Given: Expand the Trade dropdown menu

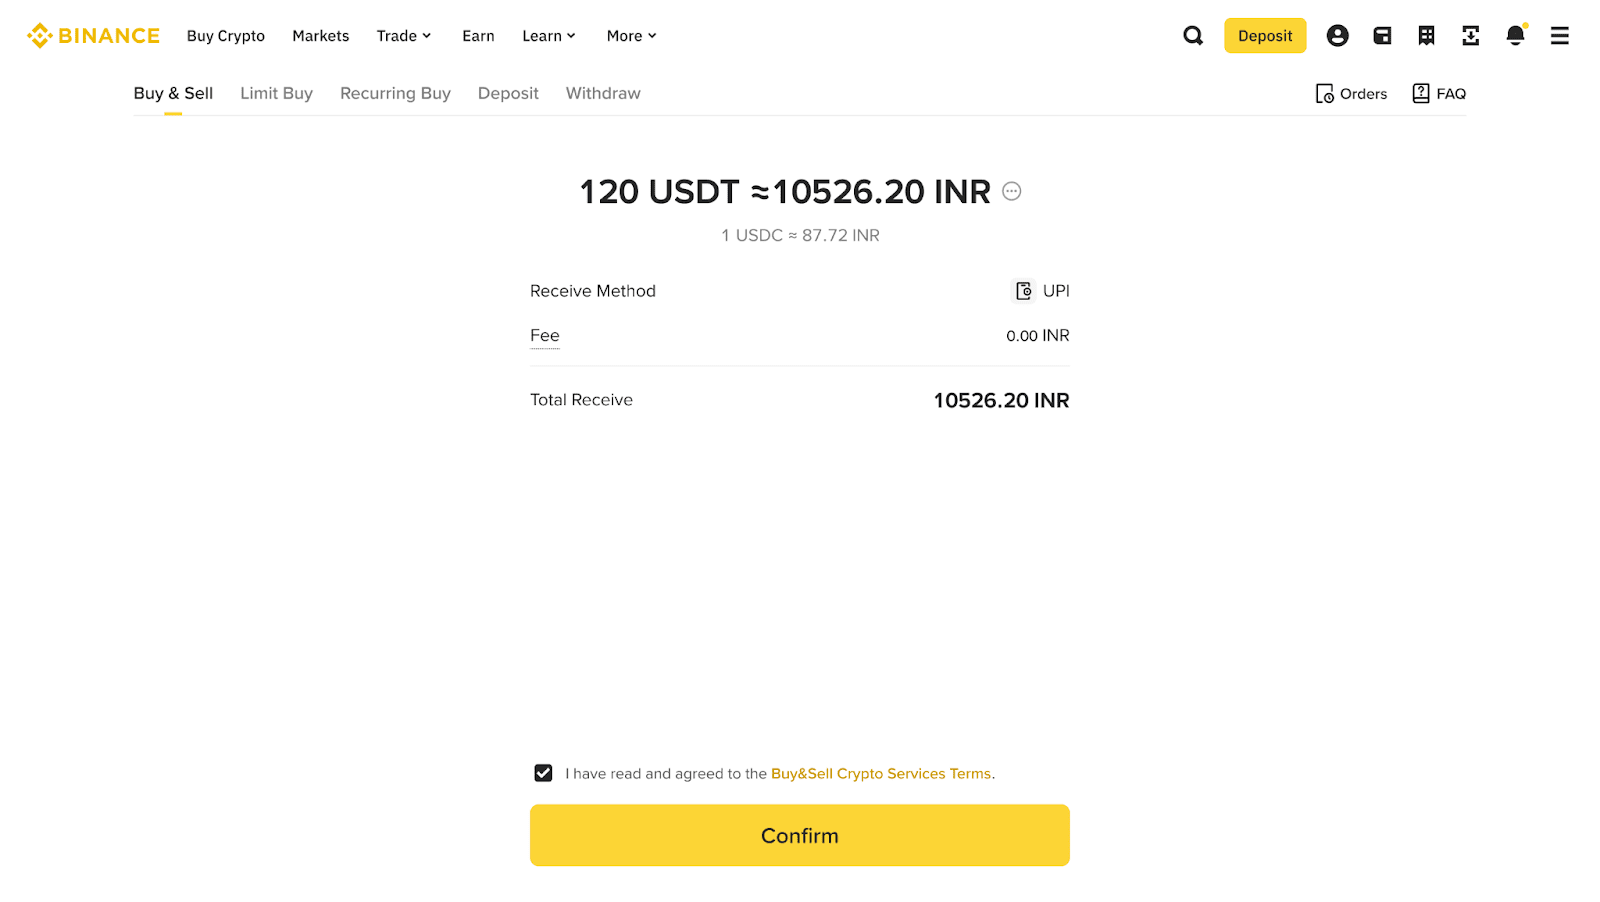Looking at the screenshot, I should (x=404, y=36).
